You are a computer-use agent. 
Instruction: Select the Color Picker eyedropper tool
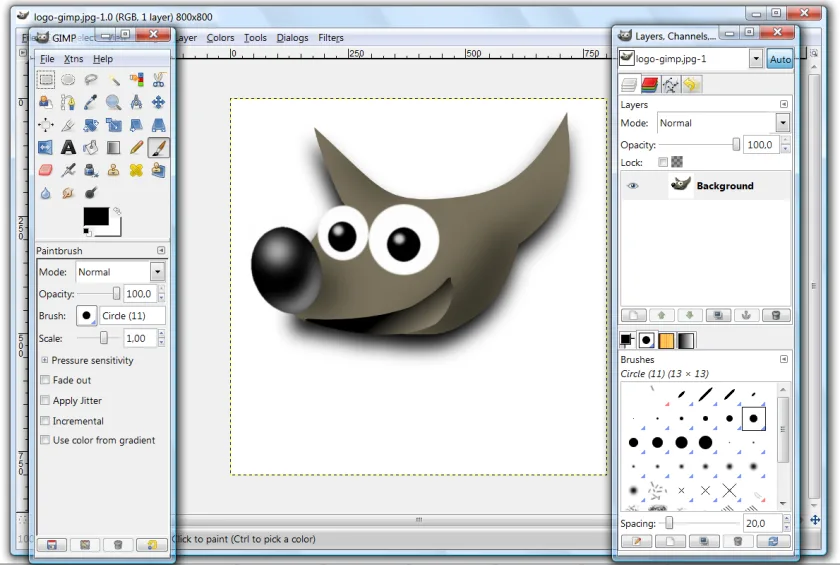click(91, 102)
